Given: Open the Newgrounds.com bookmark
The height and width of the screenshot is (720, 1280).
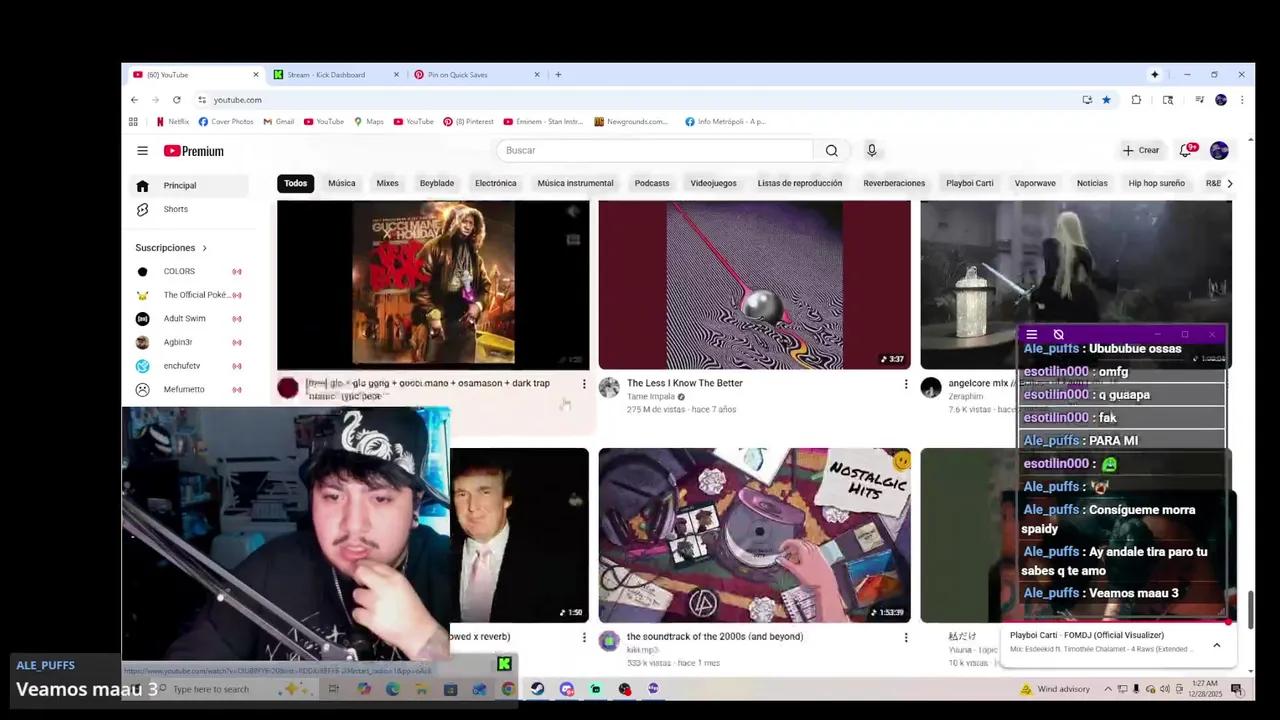Looking at the screenshot, I should pyautogui.click(x=631, y=122).
